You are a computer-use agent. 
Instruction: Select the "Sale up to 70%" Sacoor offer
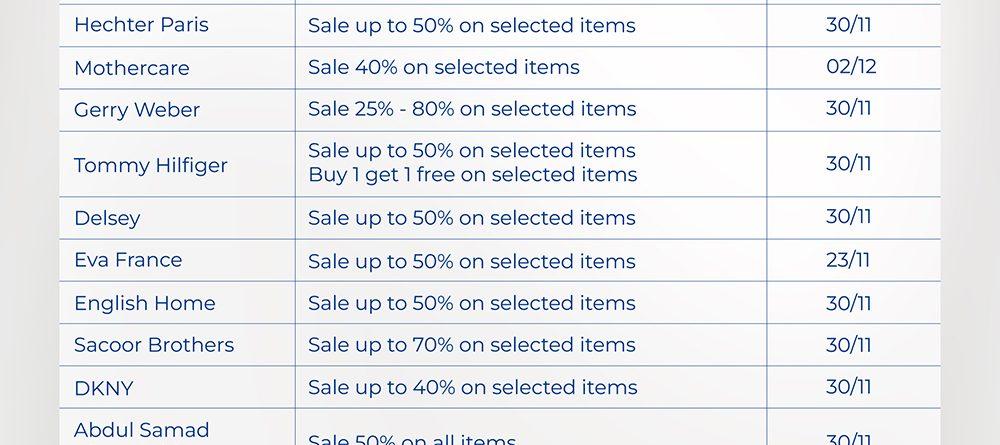(x=471, y=346)
